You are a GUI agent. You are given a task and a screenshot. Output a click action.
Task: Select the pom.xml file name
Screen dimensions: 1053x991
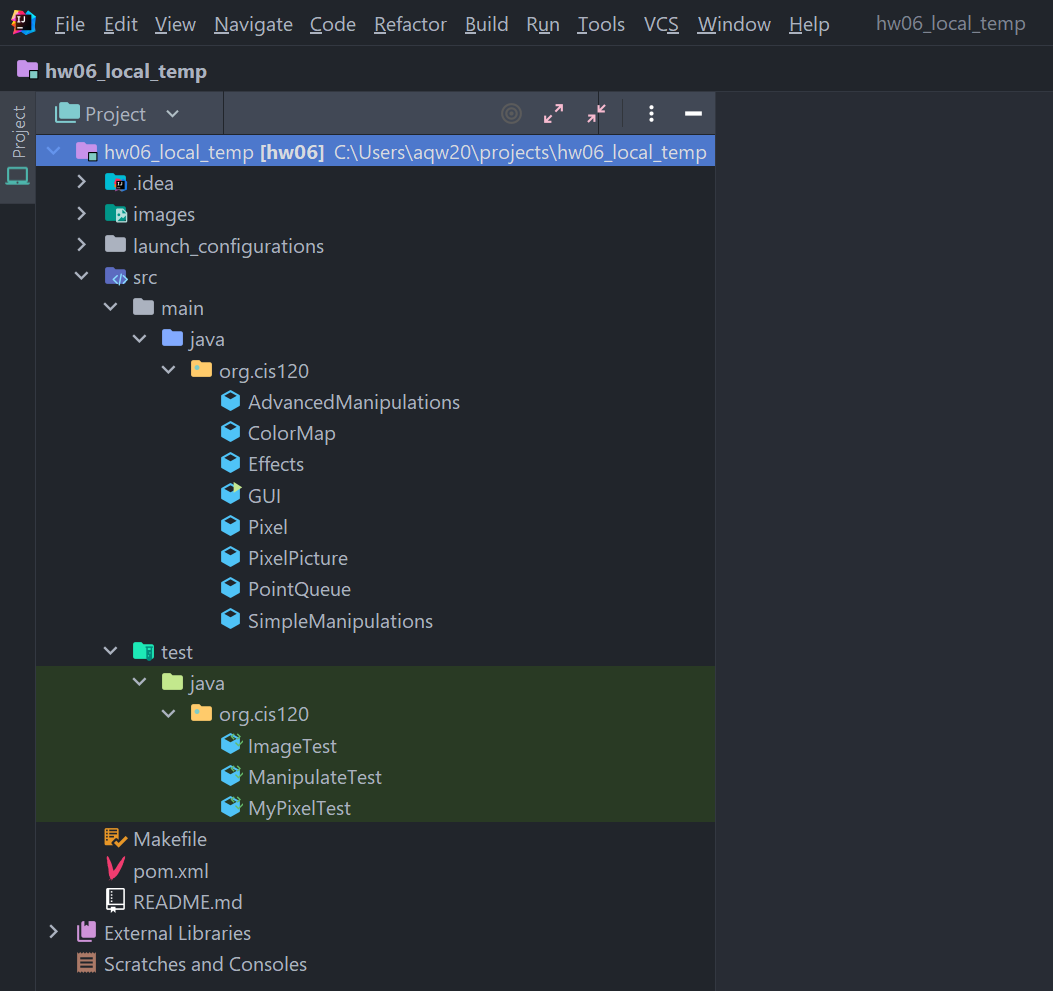coord(171,871)
